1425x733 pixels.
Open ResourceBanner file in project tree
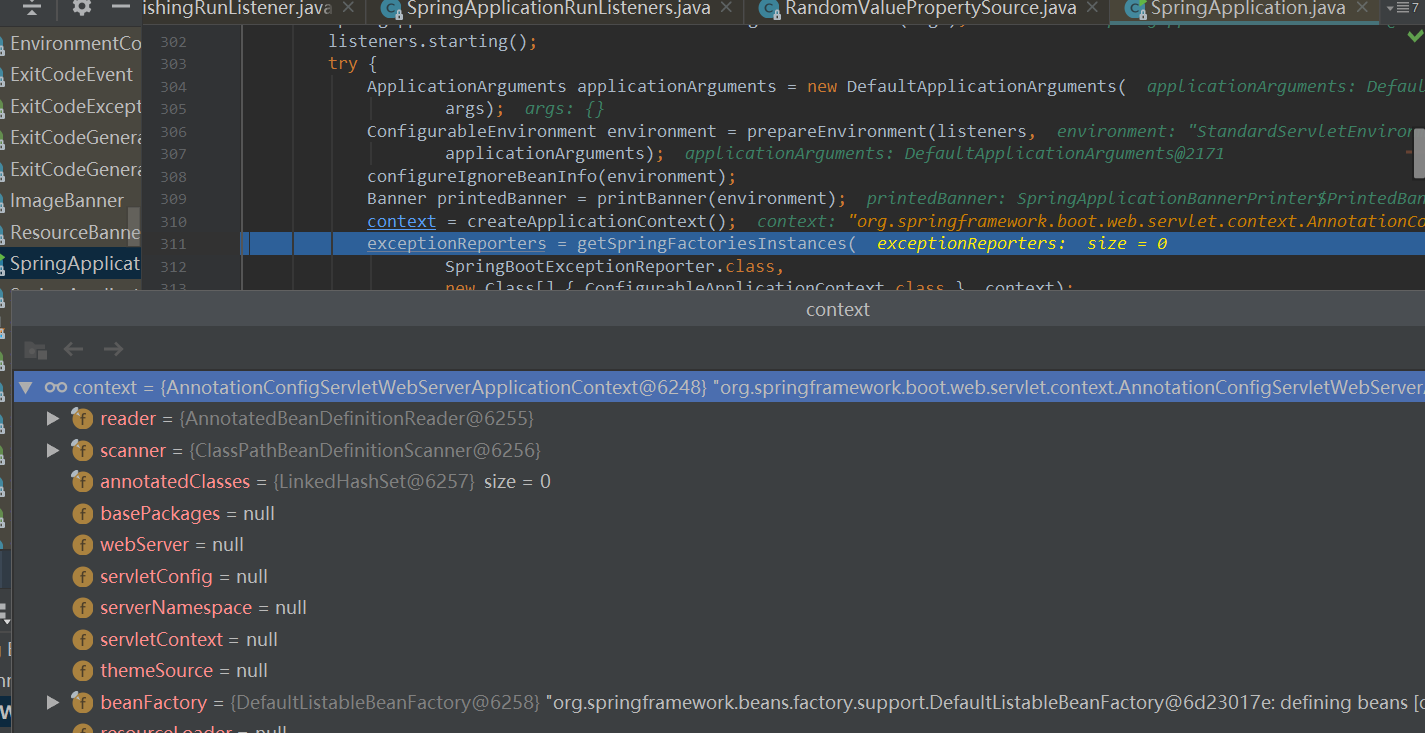(x=75, y=233)
